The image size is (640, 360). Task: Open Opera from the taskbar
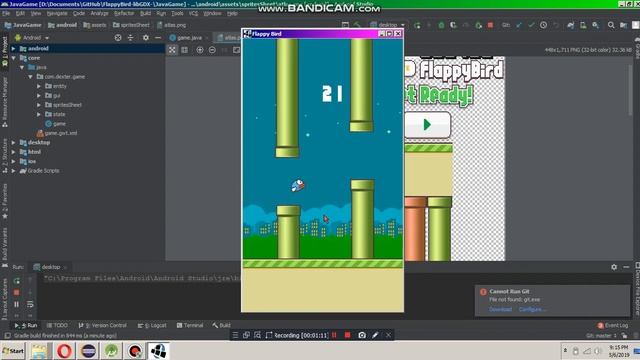tap(64, 351)
